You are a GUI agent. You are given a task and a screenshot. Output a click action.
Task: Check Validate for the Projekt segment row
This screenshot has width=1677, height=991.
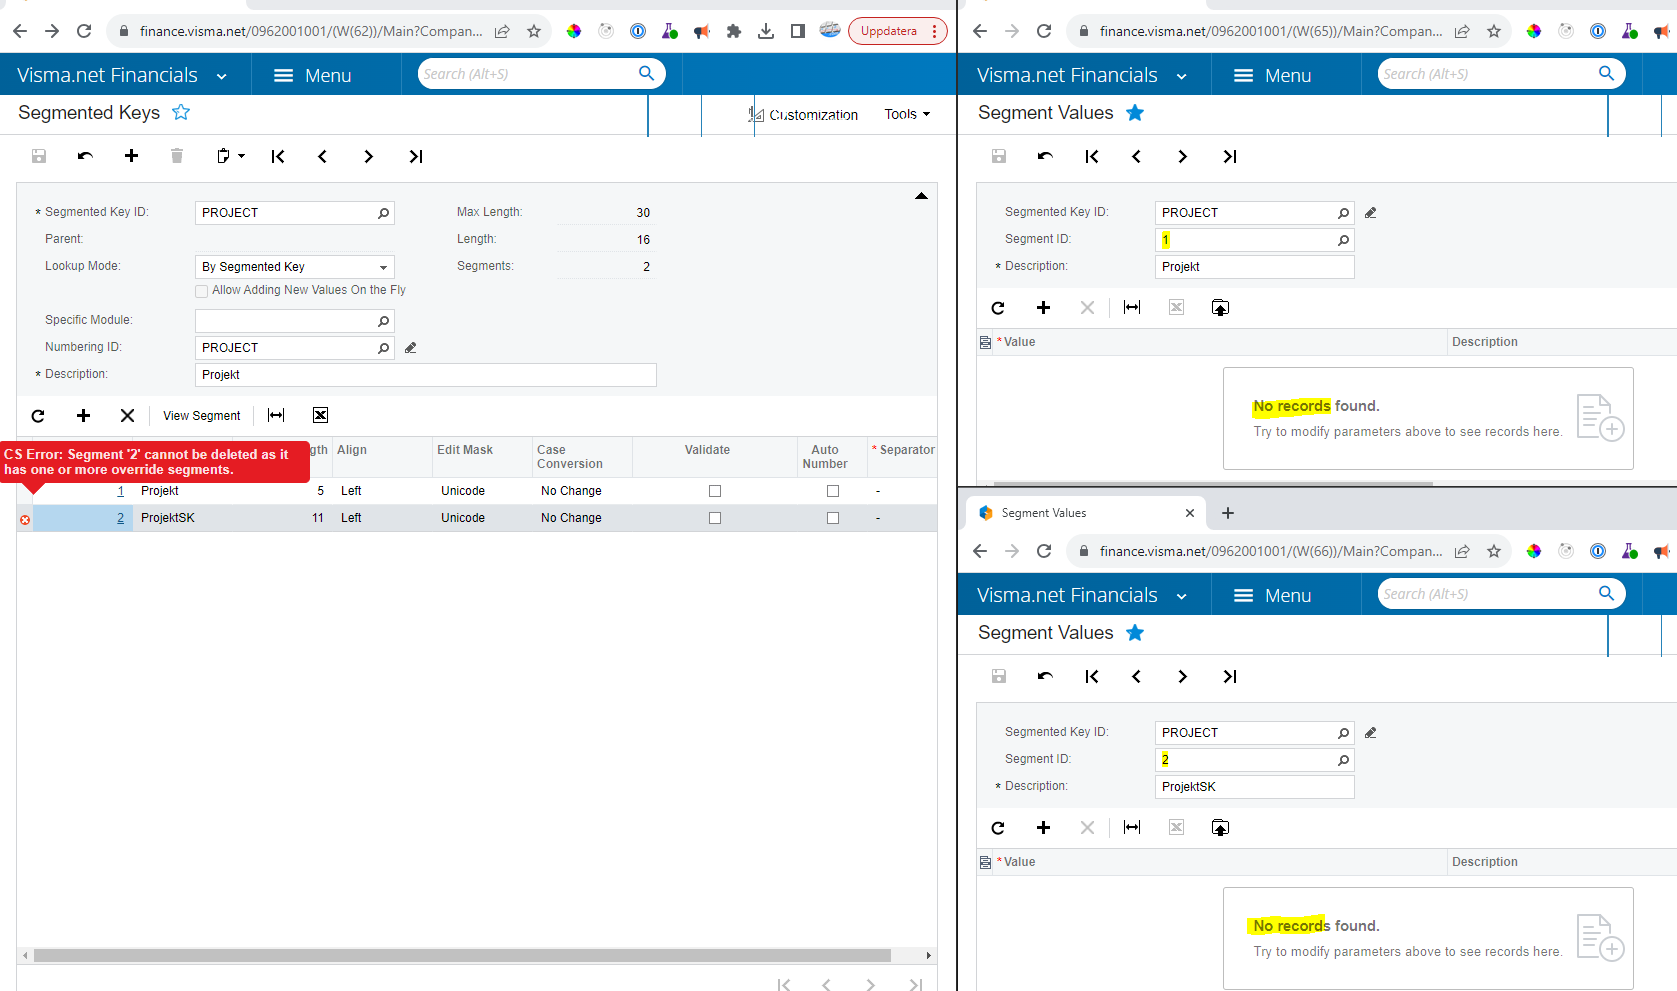pos(714,490)
